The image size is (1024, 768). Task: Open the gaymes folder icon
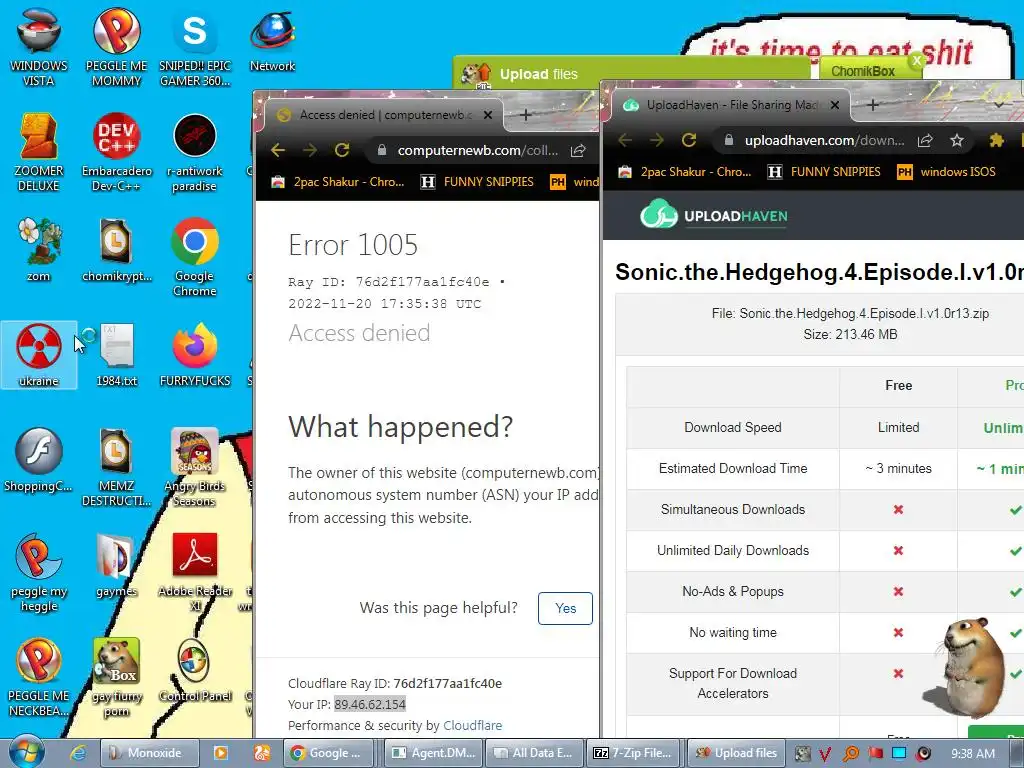pos(116,566)
